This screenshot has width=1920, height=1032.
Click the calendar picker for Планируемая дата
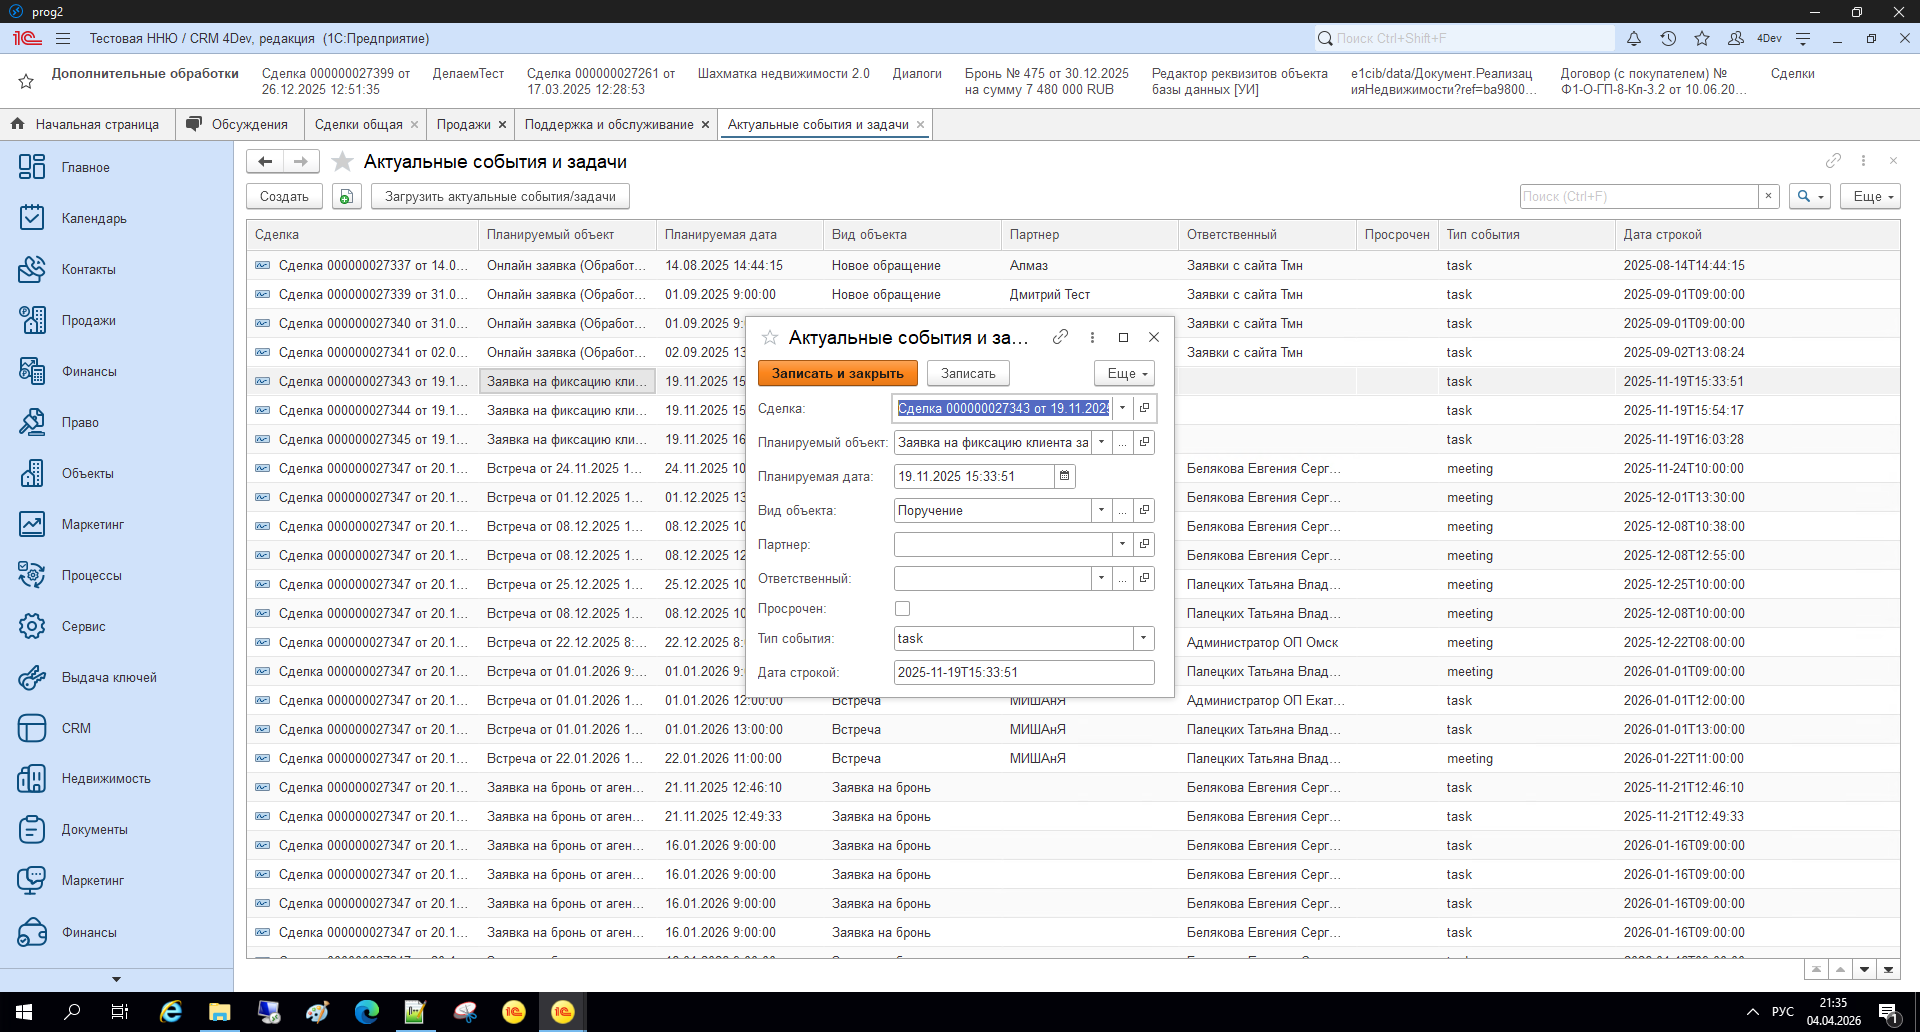(x=1065, y=477)
